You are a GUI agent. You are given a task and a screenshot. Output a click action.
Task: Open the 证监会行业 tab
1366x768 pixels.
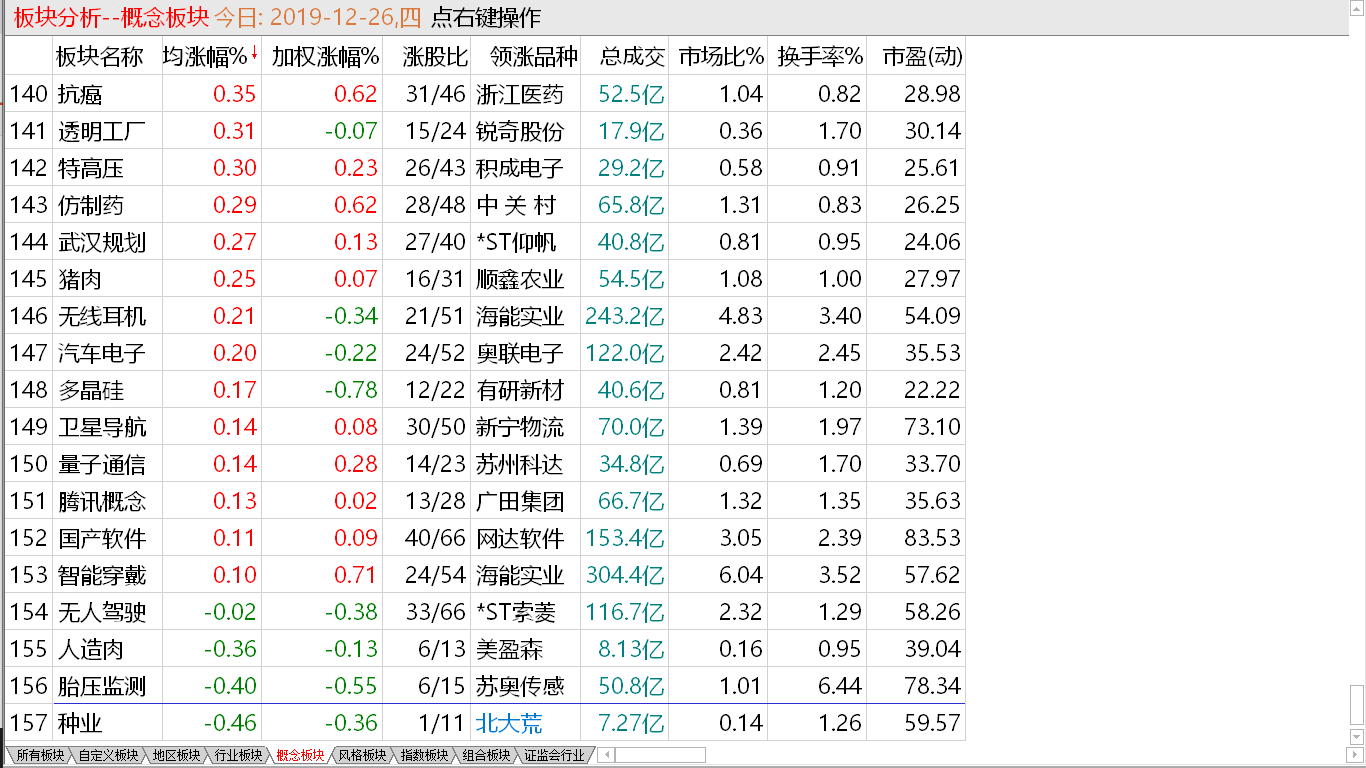(x=554, y=755)
